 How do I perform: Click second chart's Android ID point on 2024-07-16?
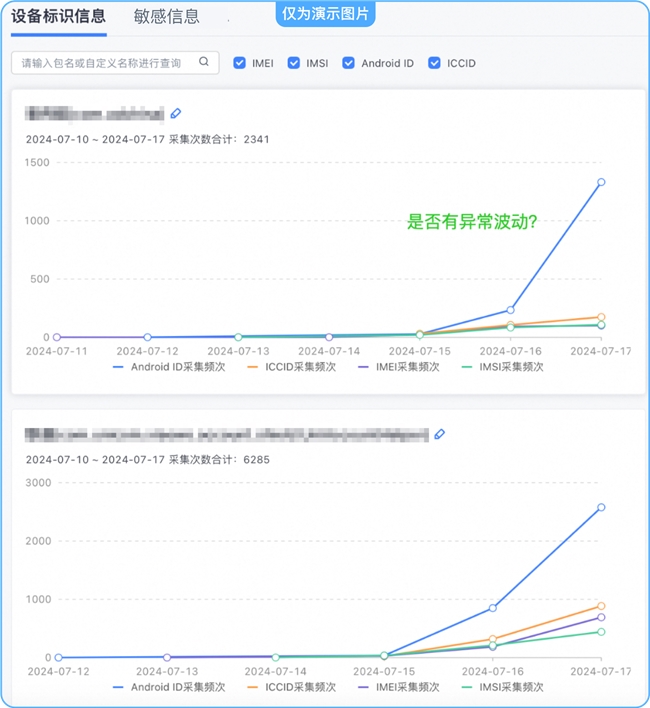tap(493, 608)
